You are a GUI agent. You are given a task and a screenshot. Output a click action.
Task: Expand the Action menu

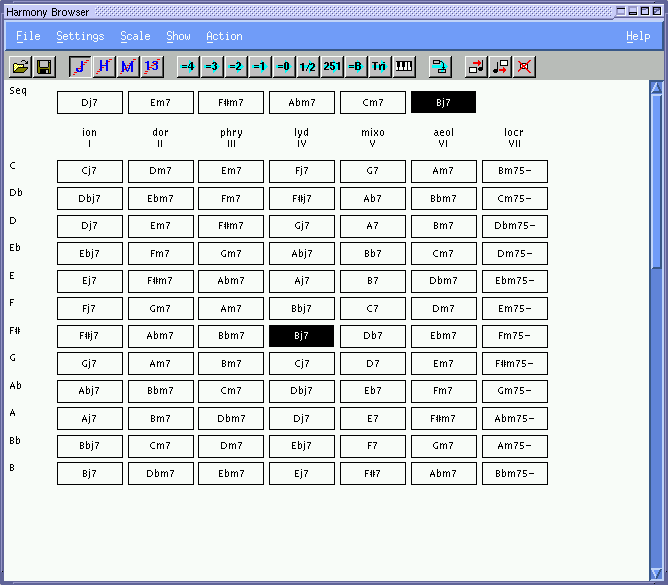(224, 36)
